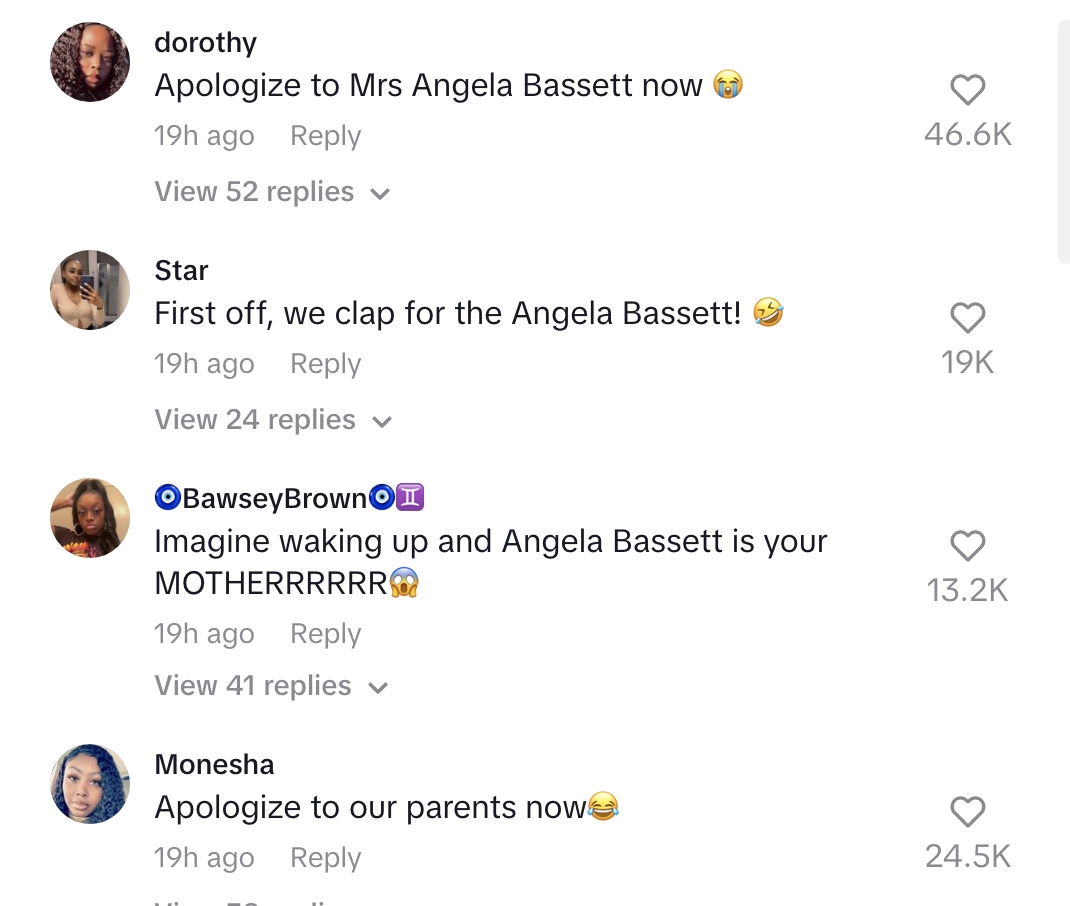Select the 19h ago timestamp on Monesha's comment

[204, 857]
